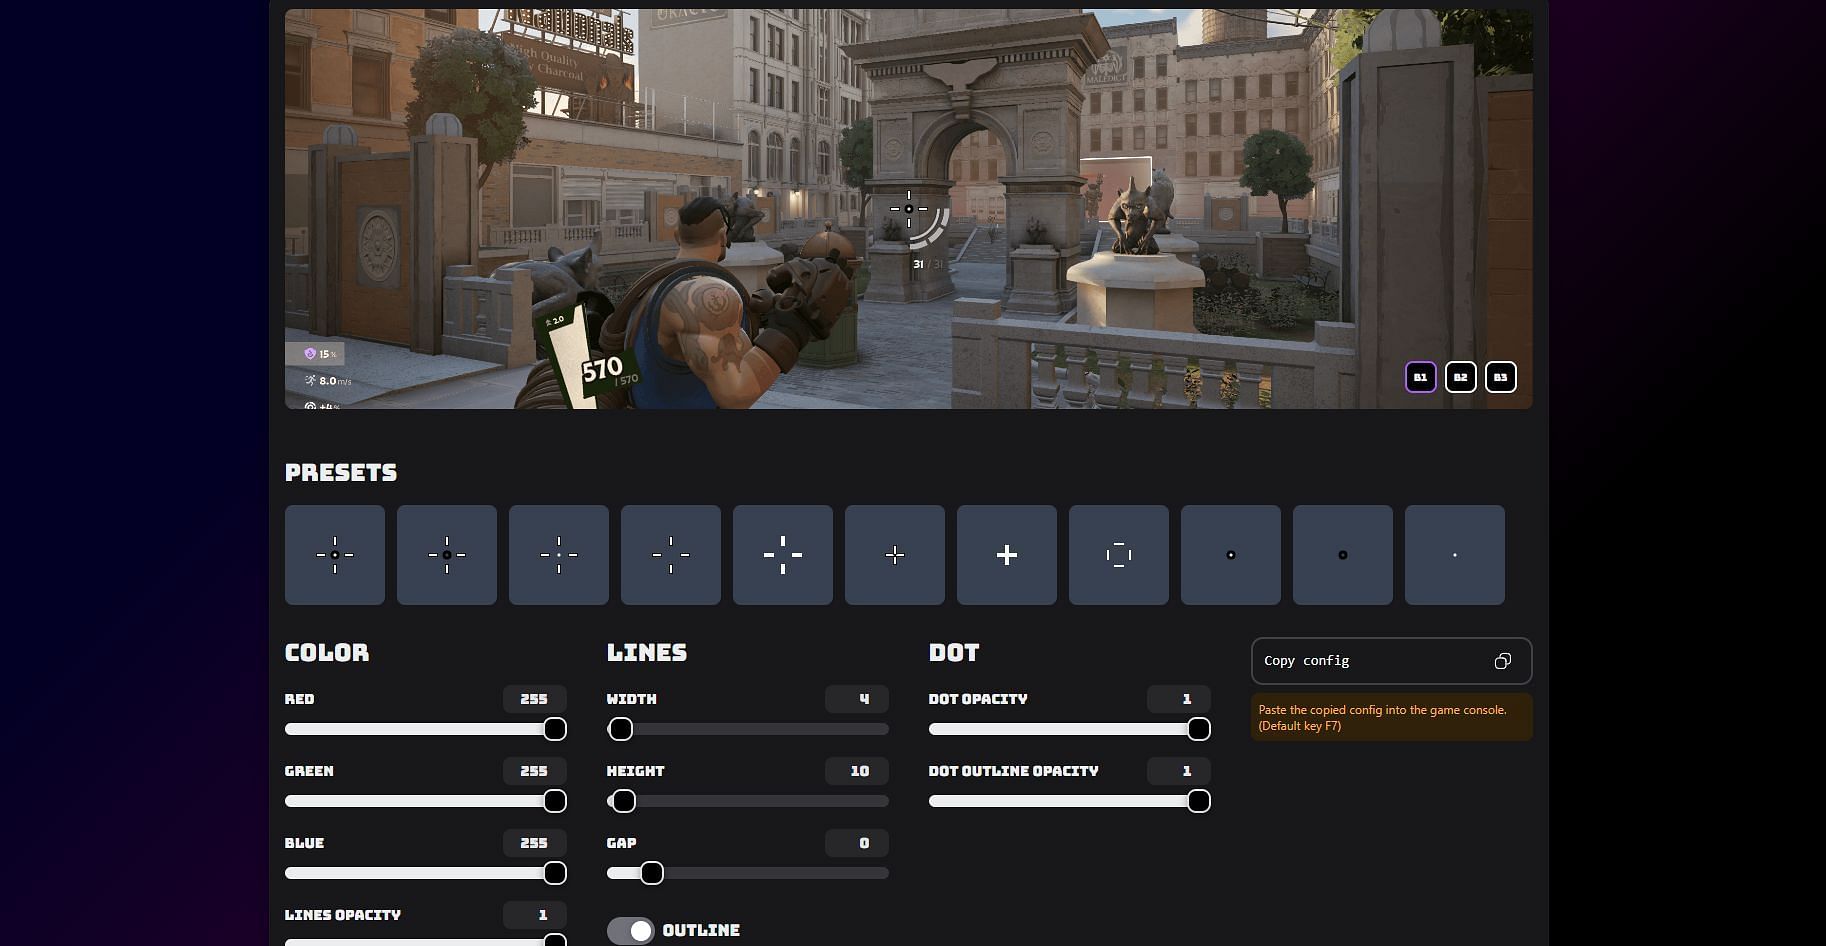Click the crosshair game preview image
This screenshot has width=1826, height=946.
coord(908,209)
